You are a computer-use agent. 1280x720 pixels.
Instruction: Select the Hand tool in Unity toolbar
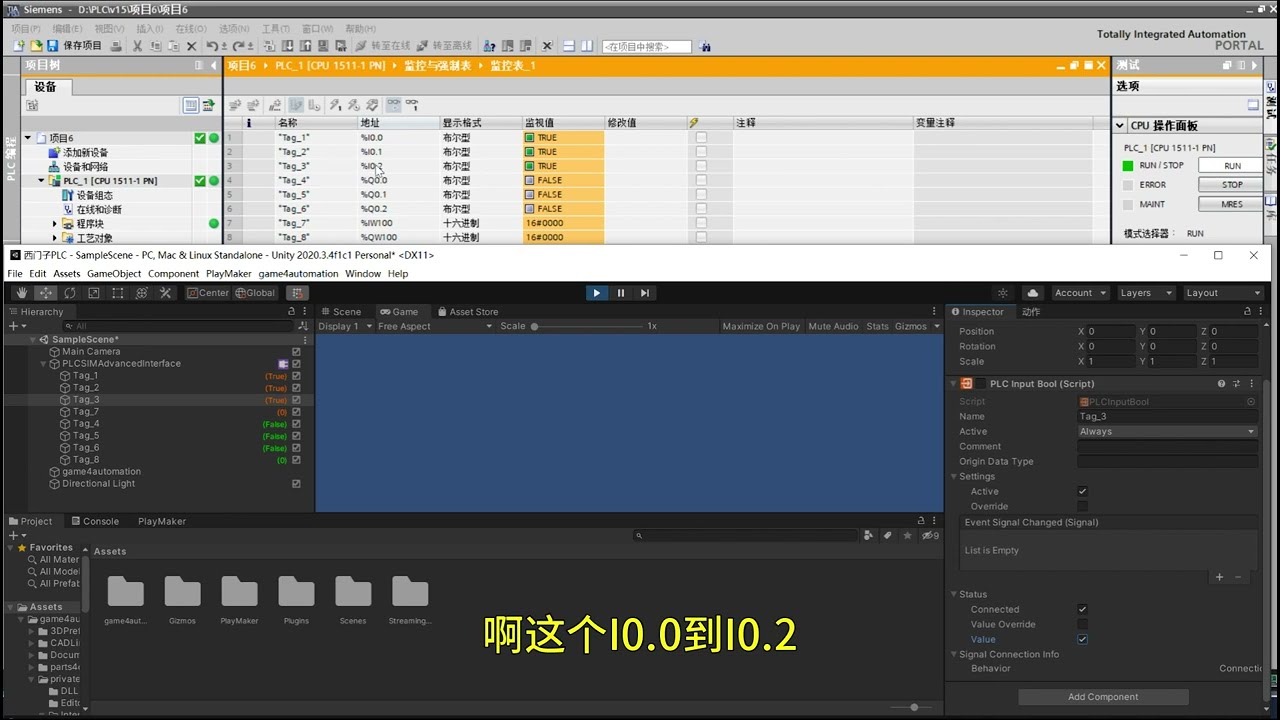coord(22,293)
